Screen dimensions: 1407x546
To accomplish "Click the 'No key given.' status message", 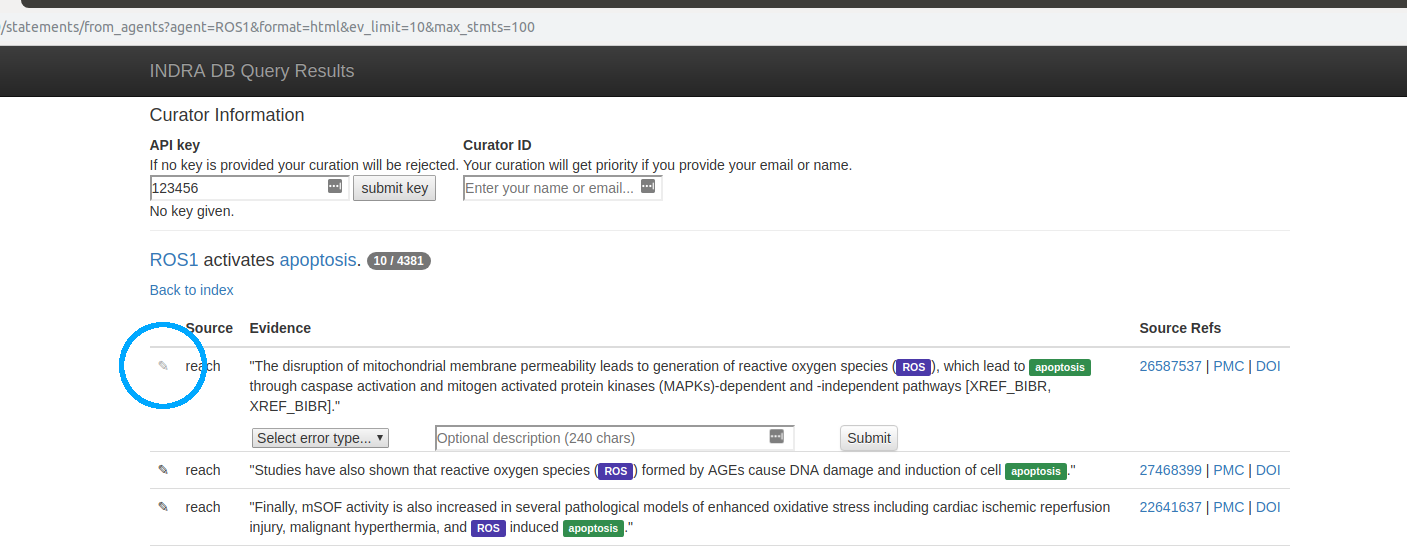I will point(192,211).
